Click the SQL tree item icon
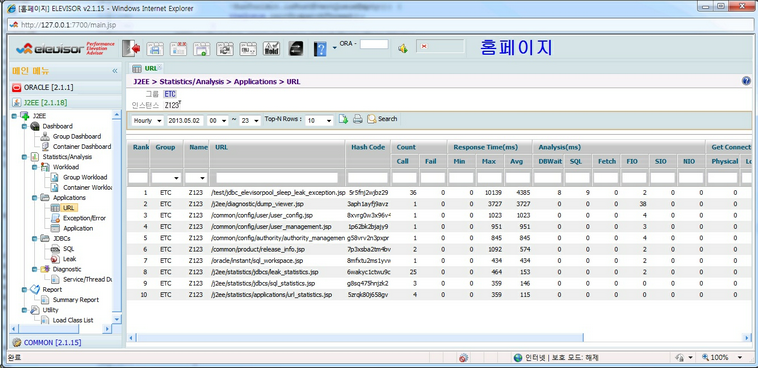The height and width of the screenshot is (368, 758). (55, 249)
